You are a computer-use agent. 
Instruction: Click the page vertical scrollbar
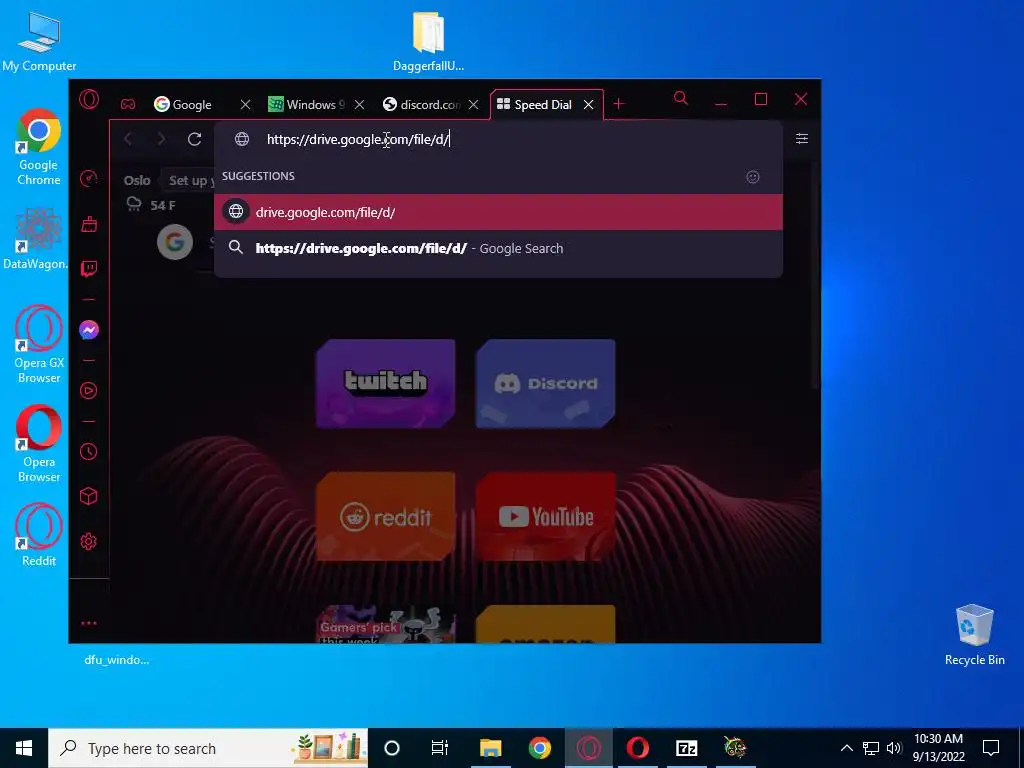(815, 274)
